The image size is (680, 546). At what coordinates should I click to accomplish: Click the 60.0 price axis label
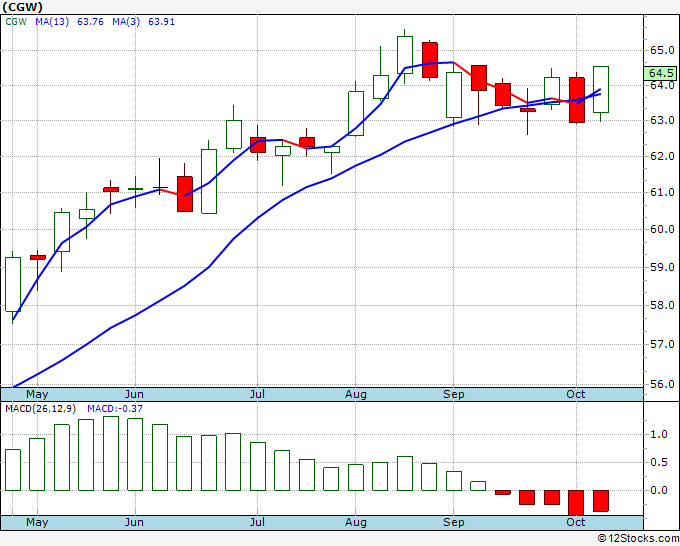tap(662, 229)
